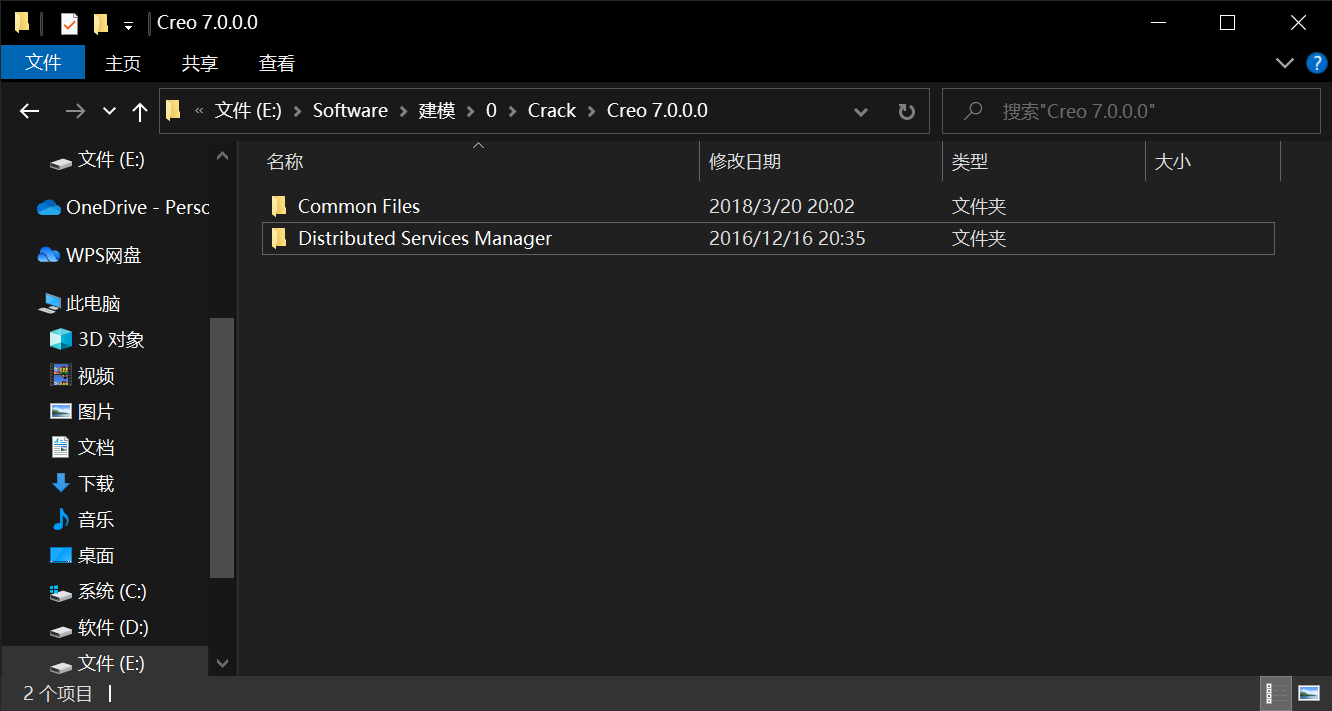Open 下载 folder in navigation pane
Image resolution: width=1332 pixels, height=711 pixels.
[82, 483]
